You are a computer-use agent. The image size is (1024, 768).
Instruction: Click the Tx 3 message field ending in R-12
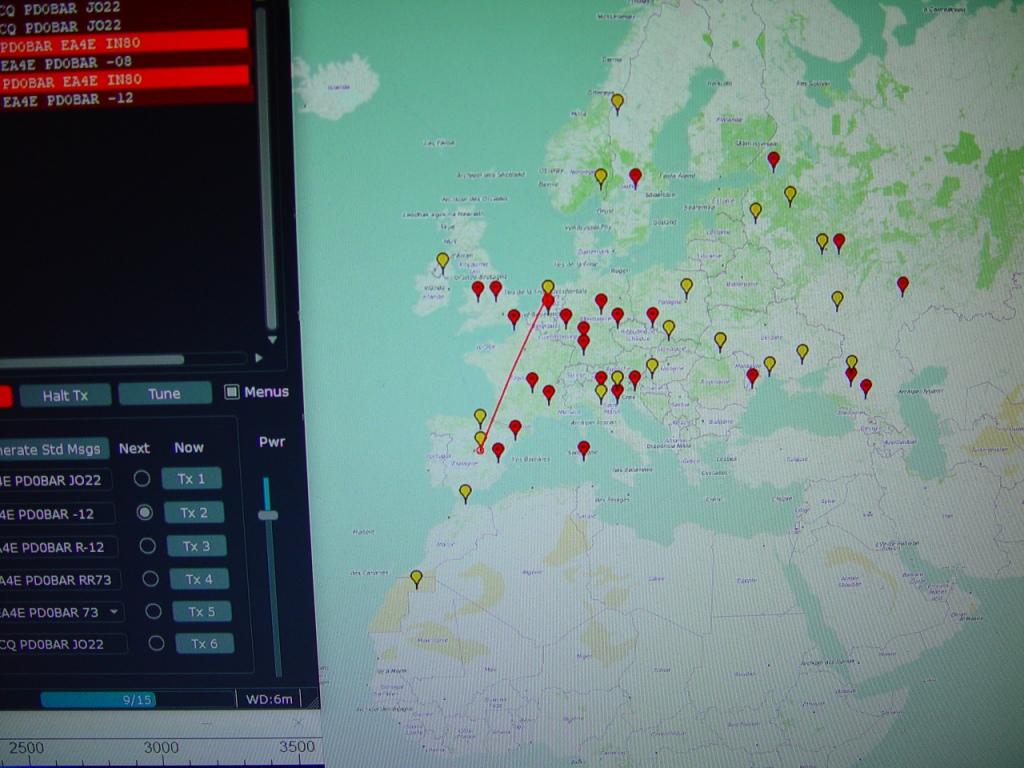pyautogui.click(x=58, y=547)
